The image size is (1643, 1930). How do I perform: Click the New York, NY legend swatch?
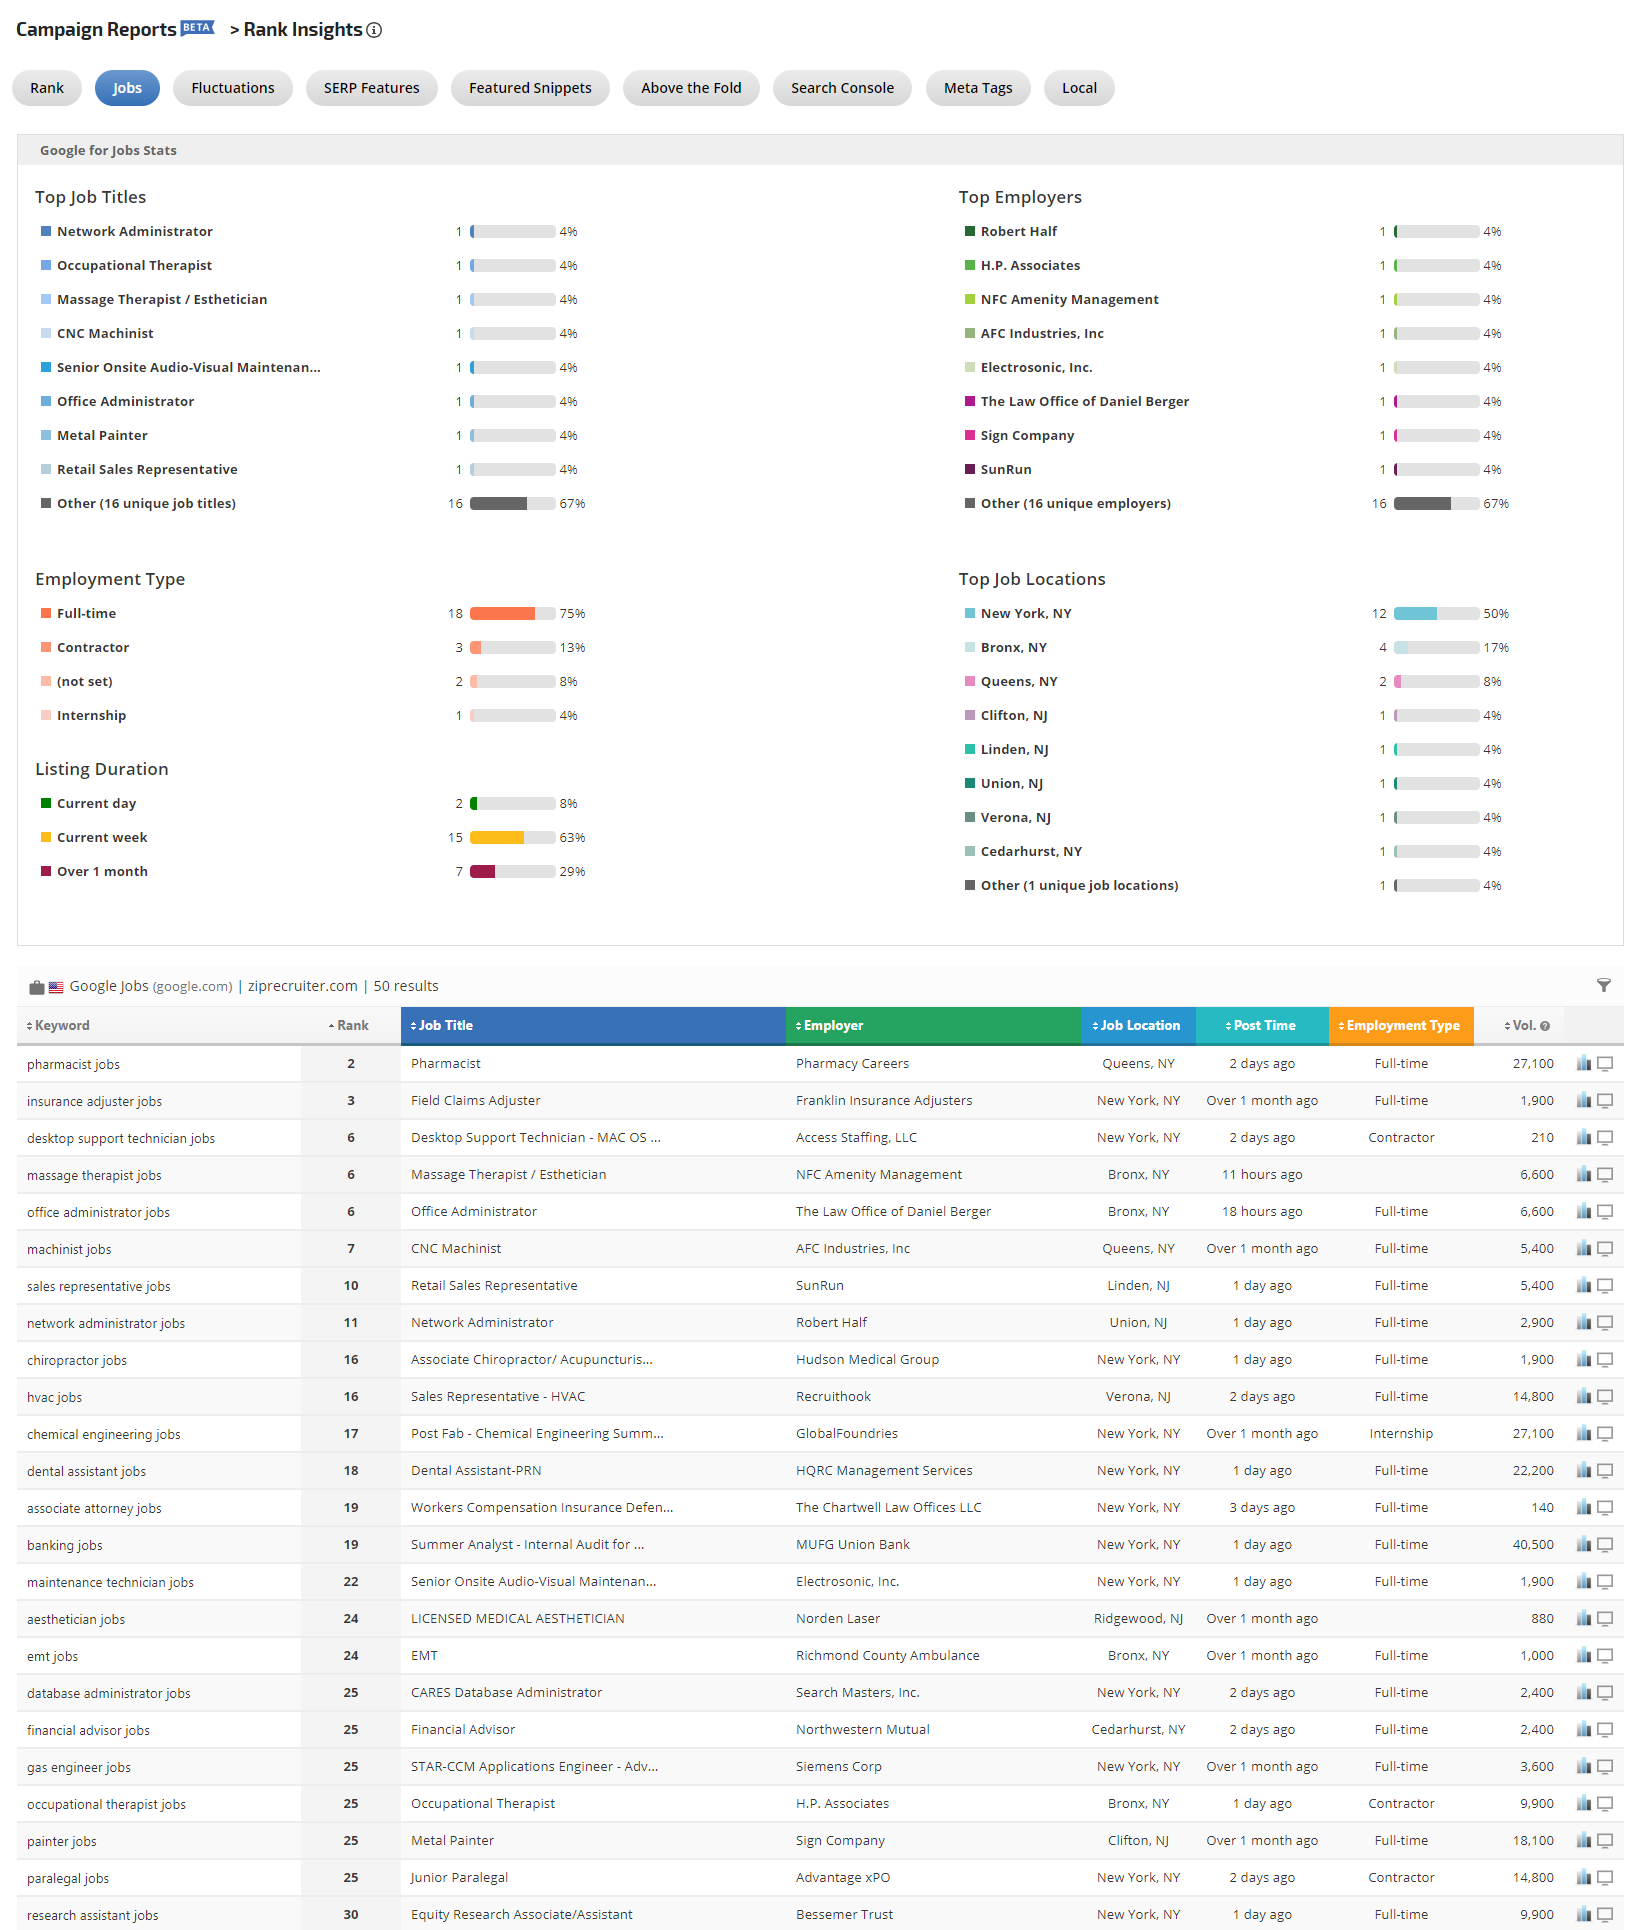tap(970, 613)
